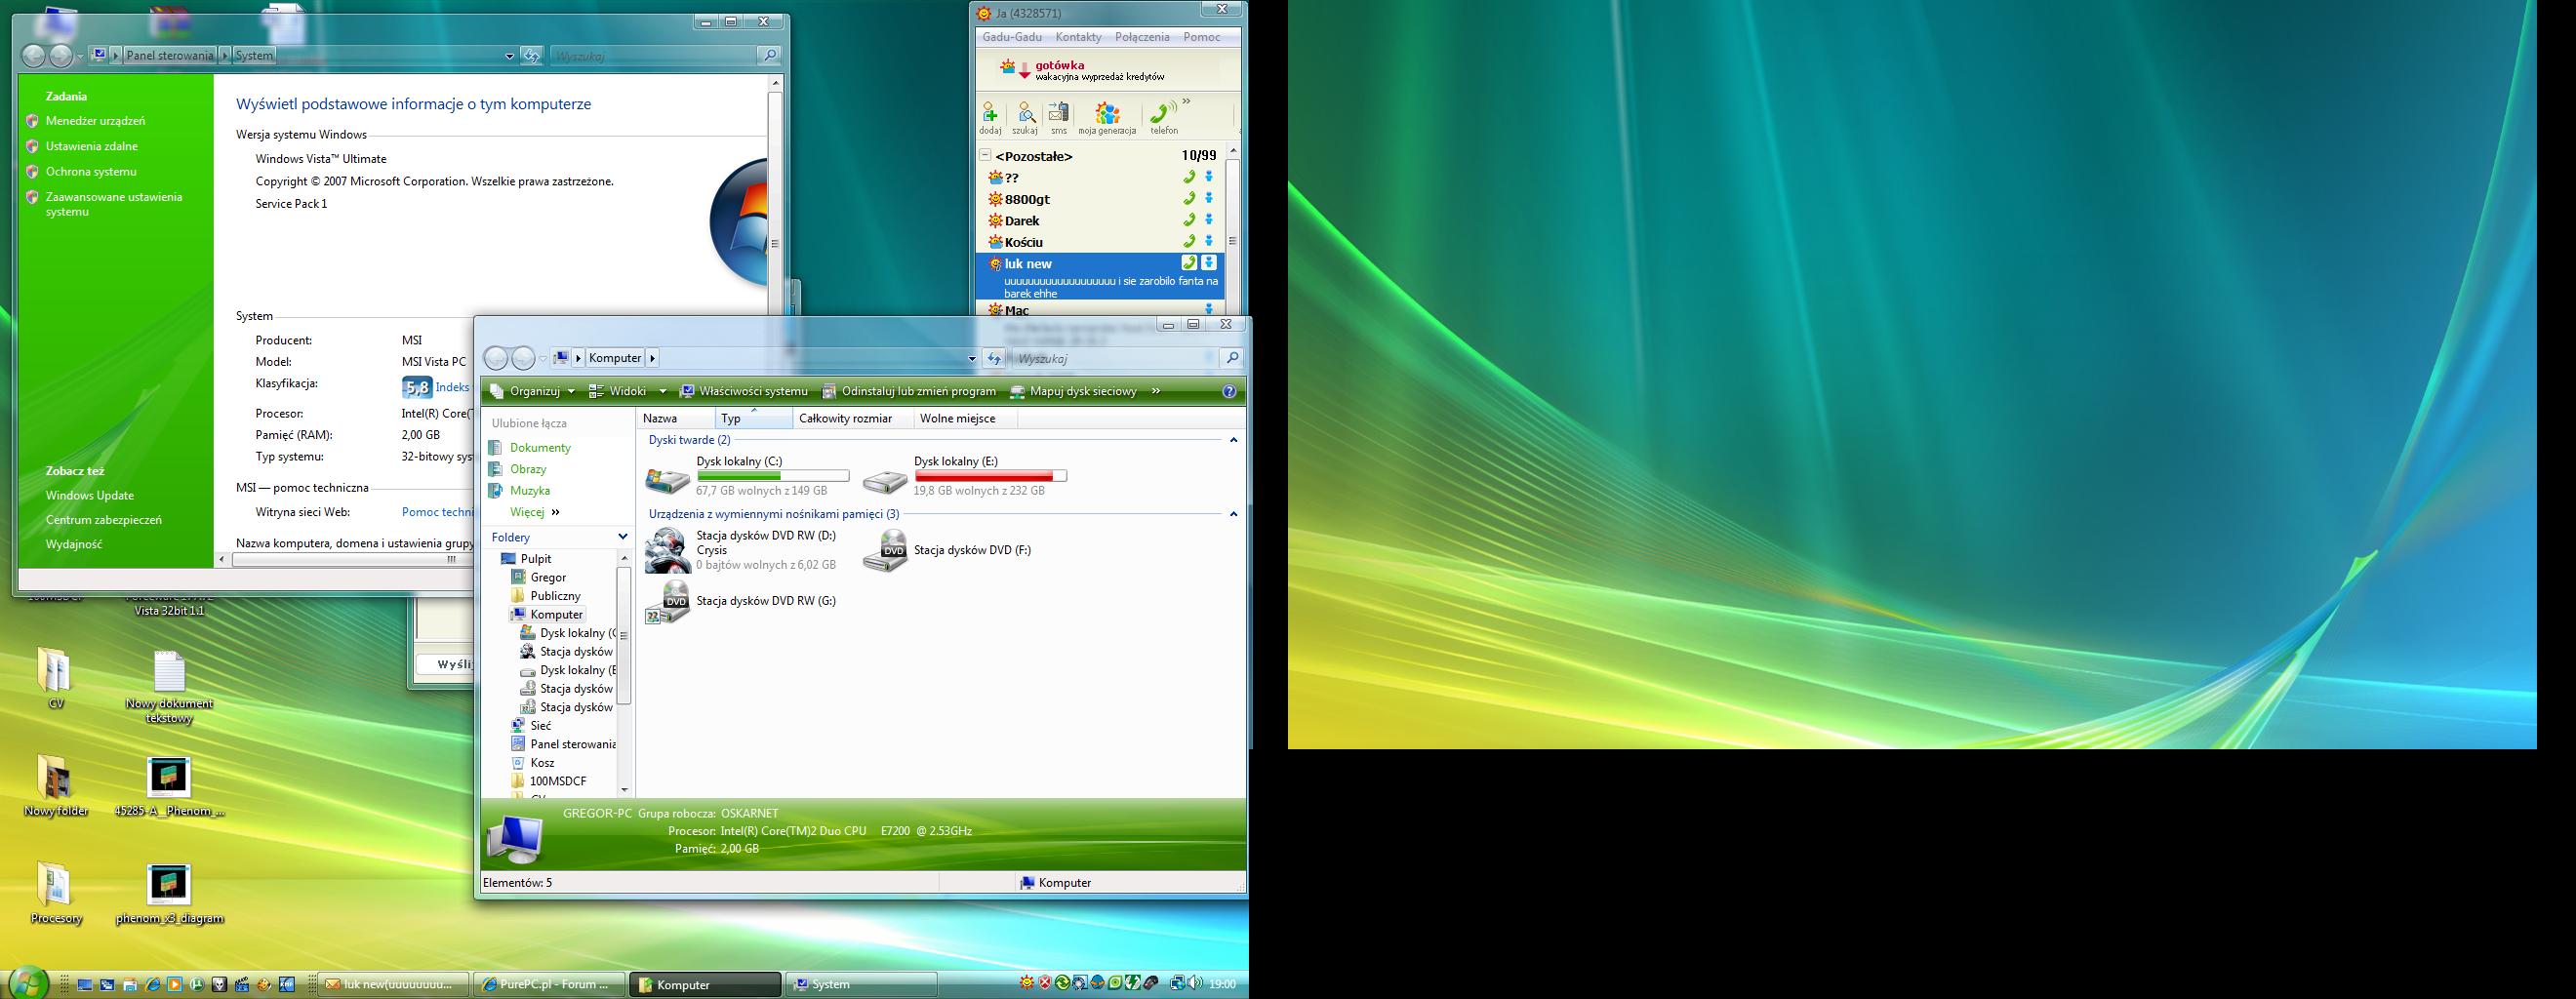
Task: Click the search magnifier in System window
Action: (768, 56)
